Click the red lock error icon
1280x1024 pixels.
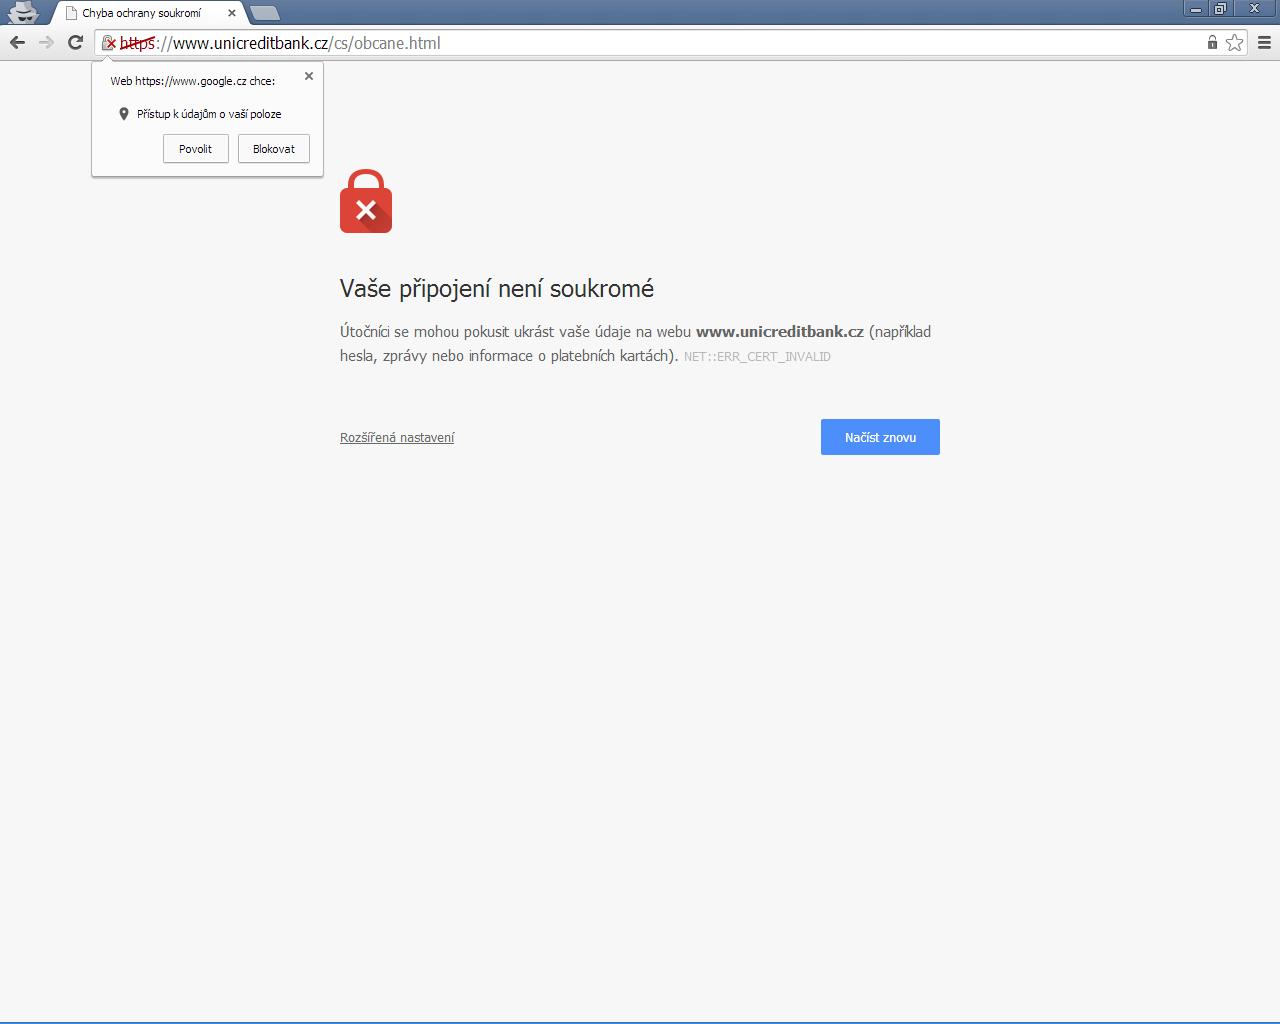point(366,201)
